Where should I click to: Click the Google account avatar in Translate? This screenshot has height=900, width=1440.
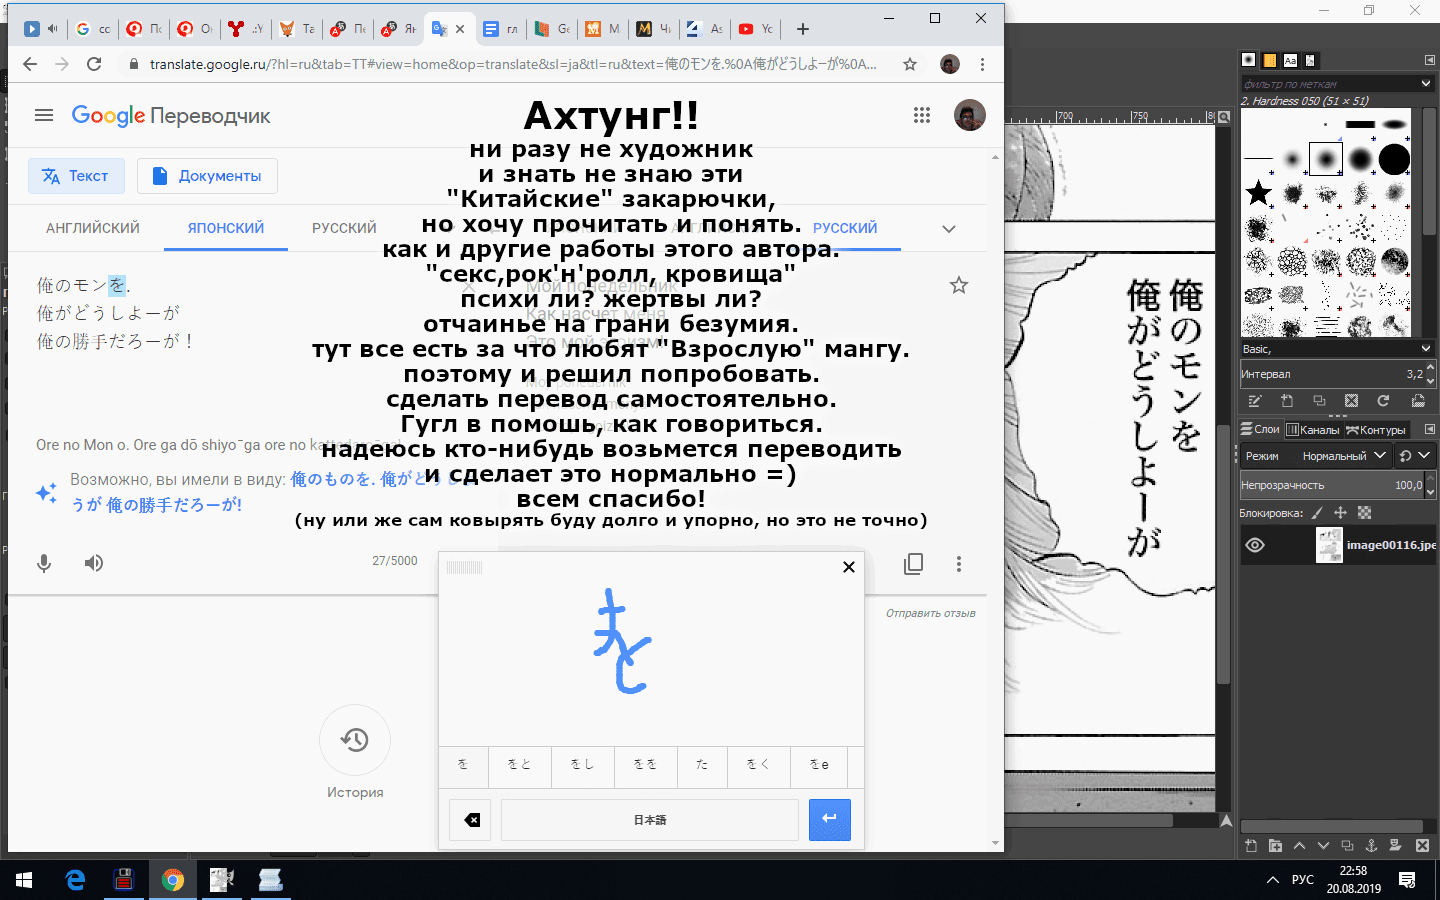click(x=970, y=115)
